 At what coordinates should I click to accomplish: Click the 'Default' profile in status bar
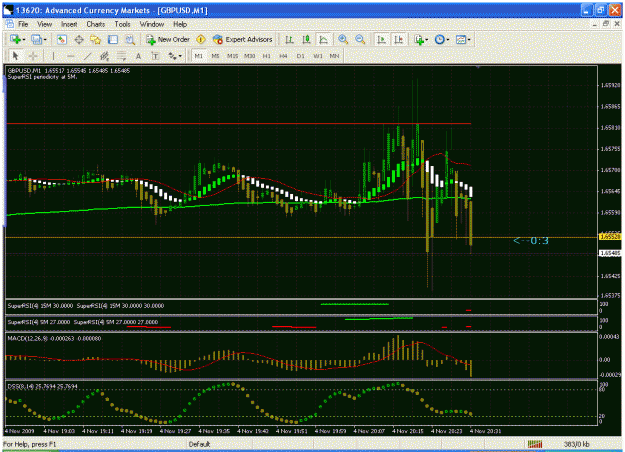point(199,444)
